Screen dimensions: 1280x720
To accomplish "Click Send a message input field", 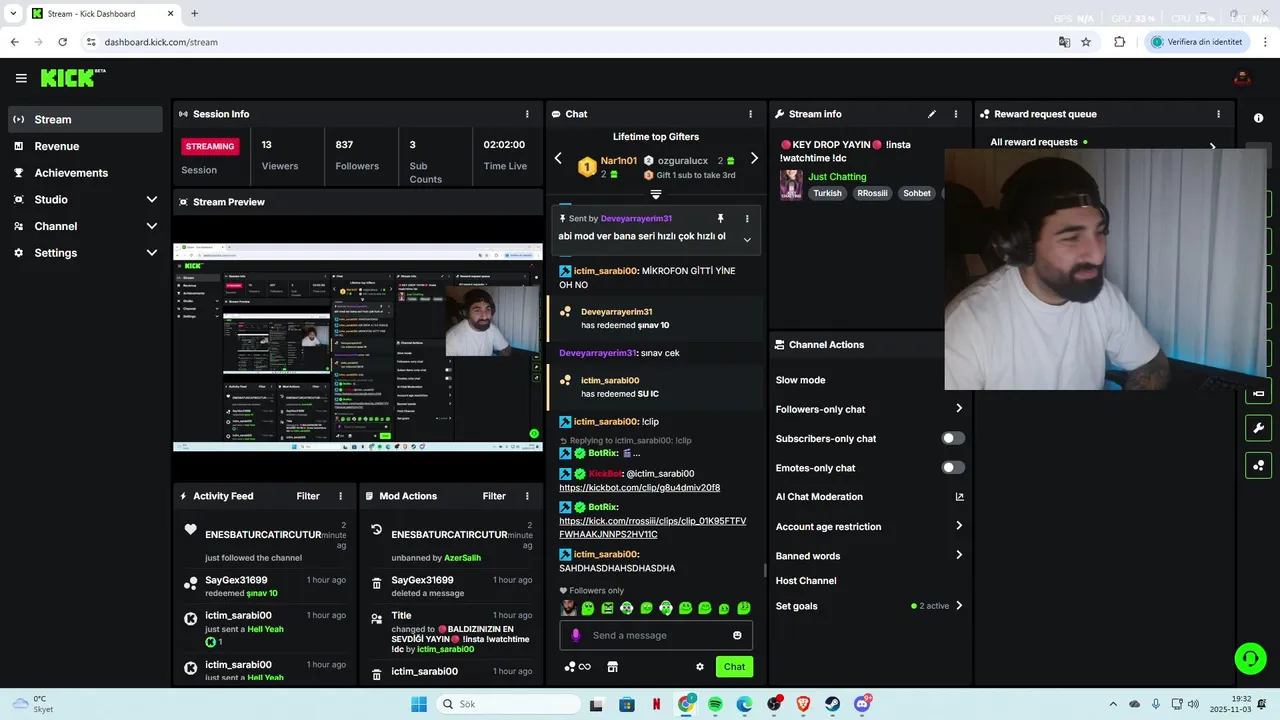I will (x=656, y=635).
